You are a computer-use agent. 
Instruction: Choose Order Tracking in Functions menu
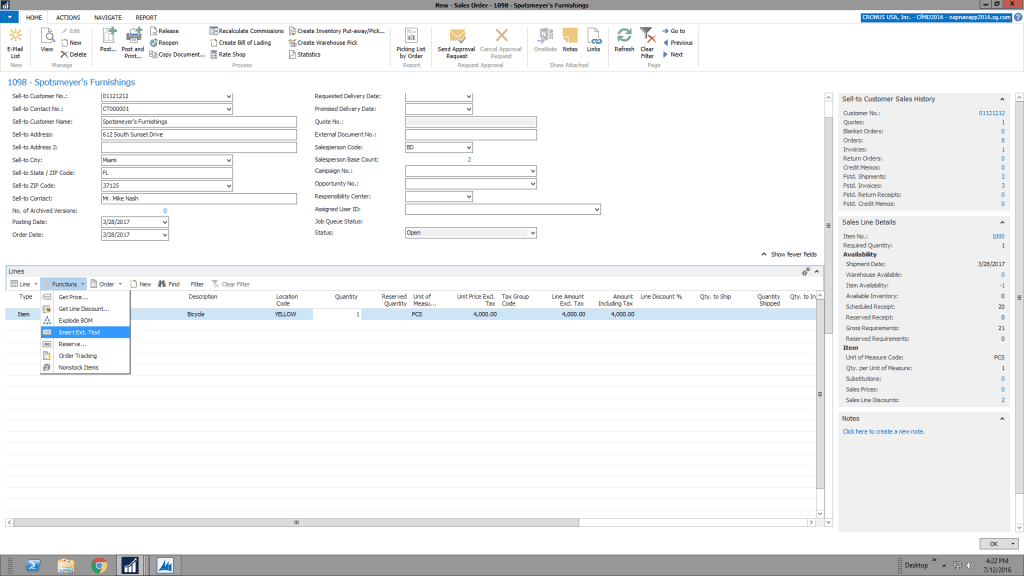click(78, 355)
